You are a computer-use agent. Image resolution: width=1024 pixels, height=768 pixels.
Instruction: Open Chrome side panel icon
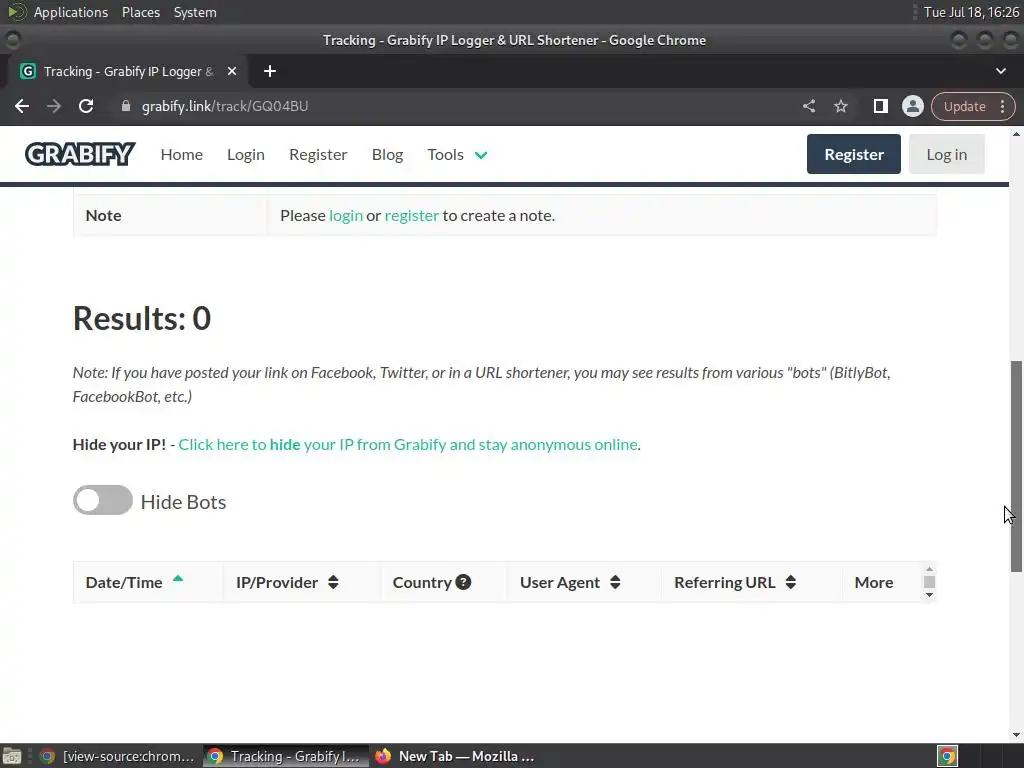[x=881, y=106]
